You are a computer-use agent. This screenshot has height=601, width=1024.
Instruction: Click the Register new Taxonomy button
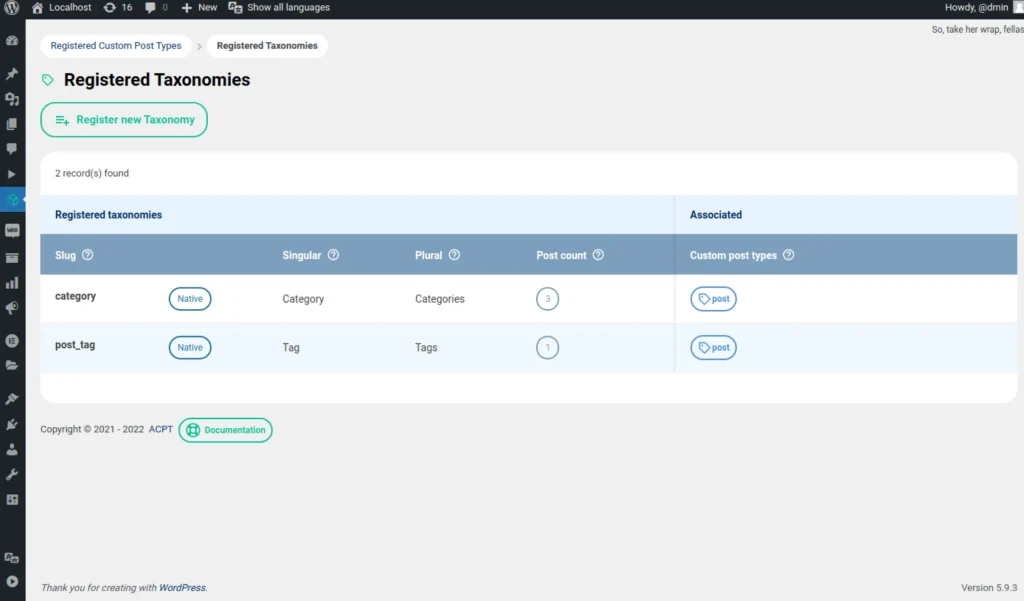tap(123, 119)
